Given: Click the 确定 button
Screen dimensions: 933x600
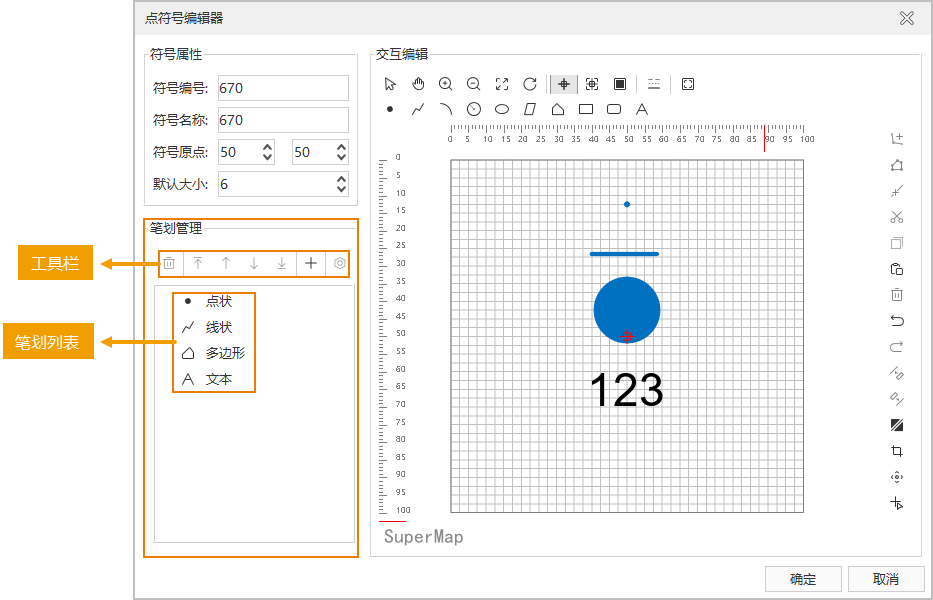Looking at the screenshot, I should click(802, 579).
